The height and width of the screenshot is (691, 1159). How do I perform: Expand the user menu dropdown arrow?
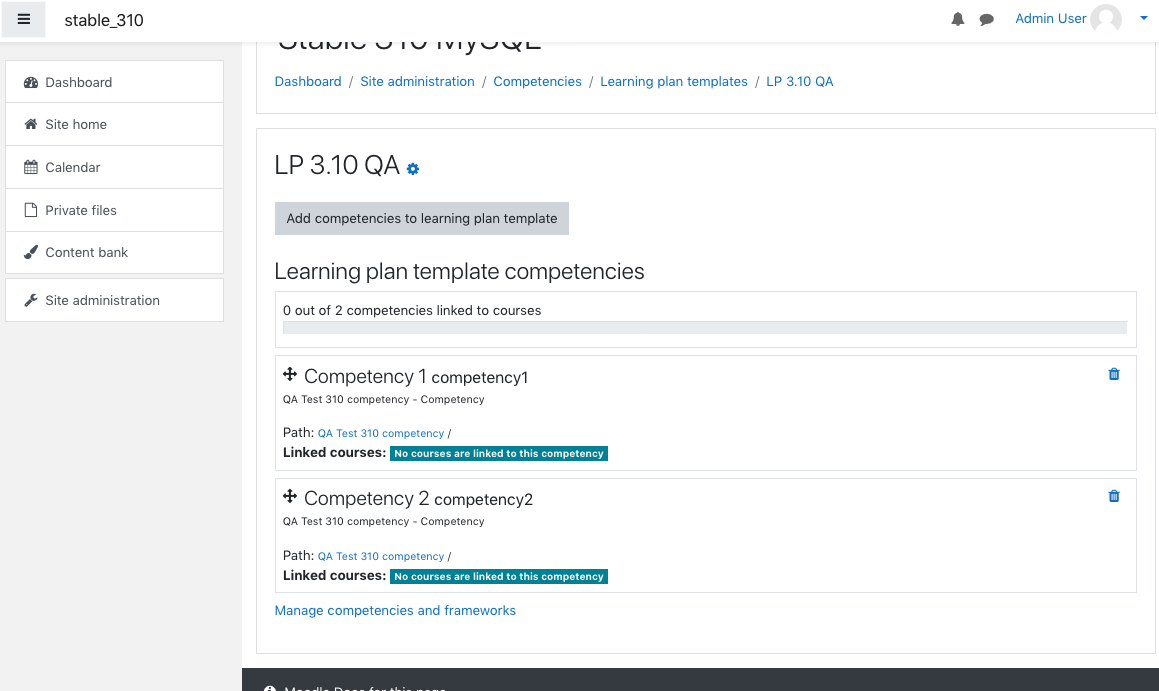(x=1143, y=18)
